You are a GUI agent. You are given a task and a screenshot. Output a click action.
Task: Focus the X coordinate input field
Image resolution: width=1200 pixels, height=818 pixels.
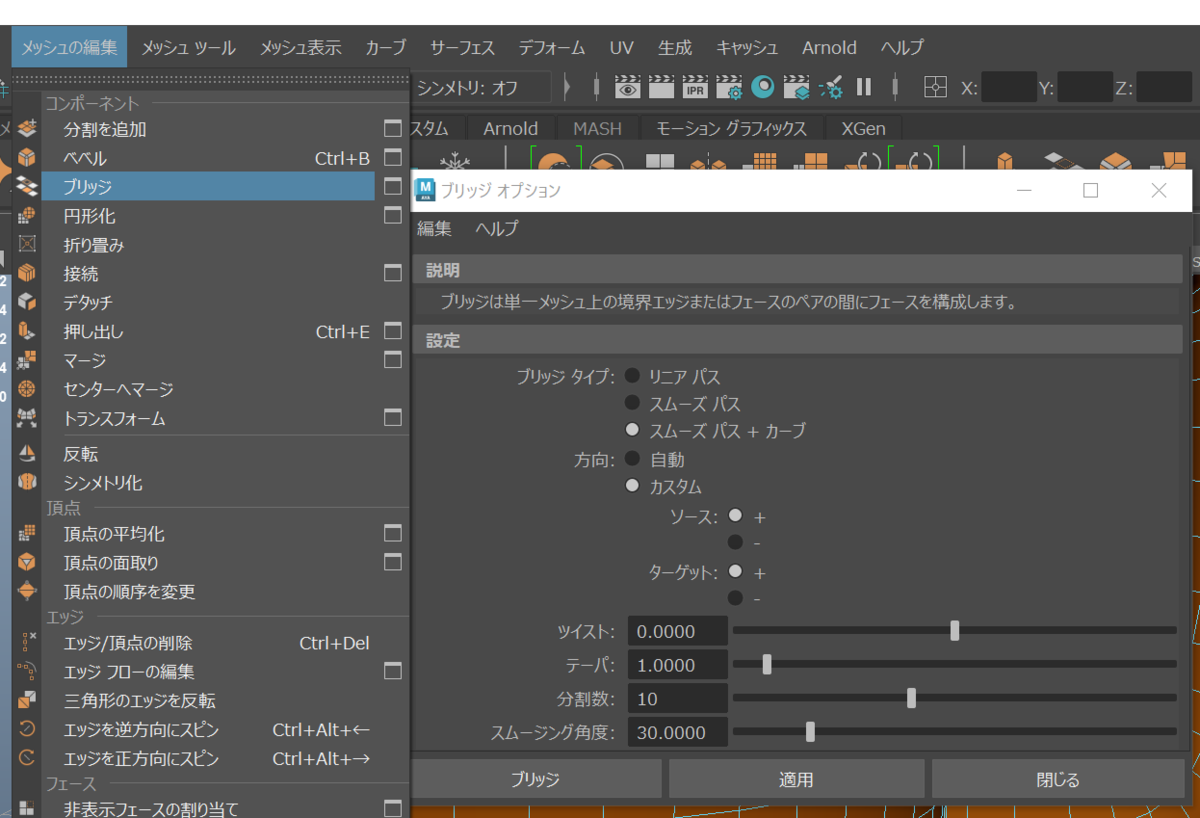[x=1008, y=87]
